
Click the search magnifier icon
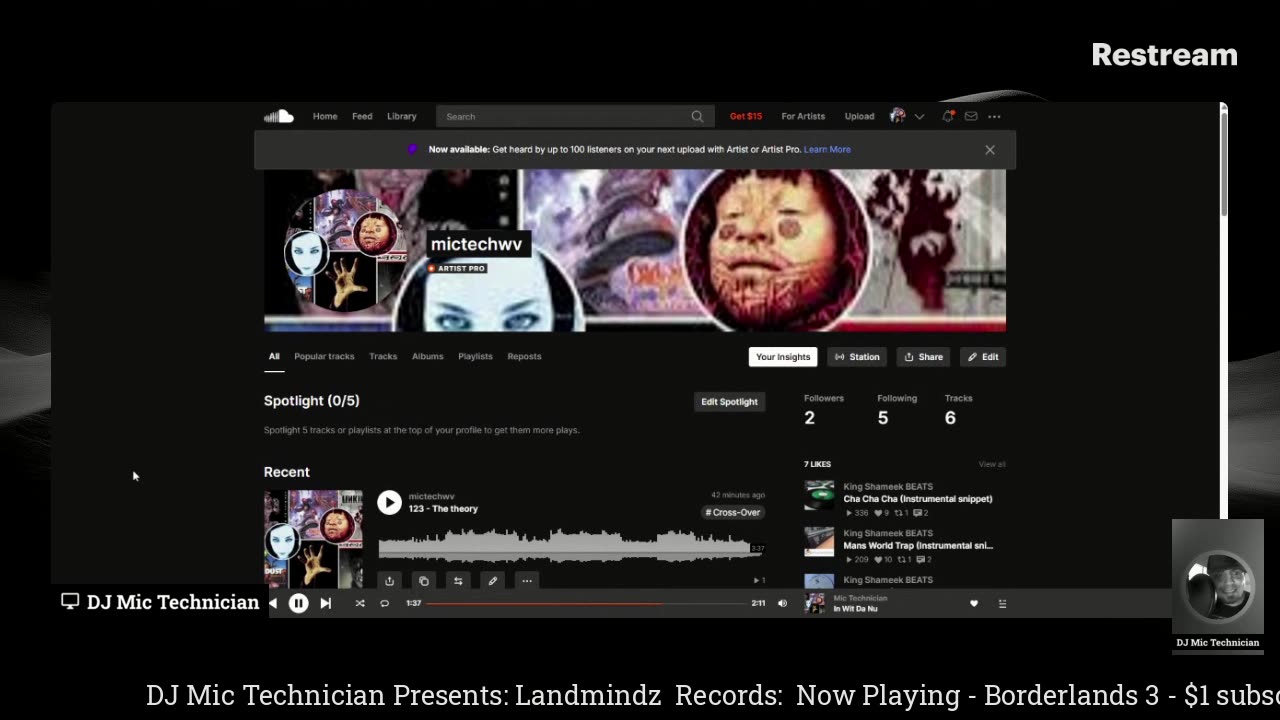(697, 117)
